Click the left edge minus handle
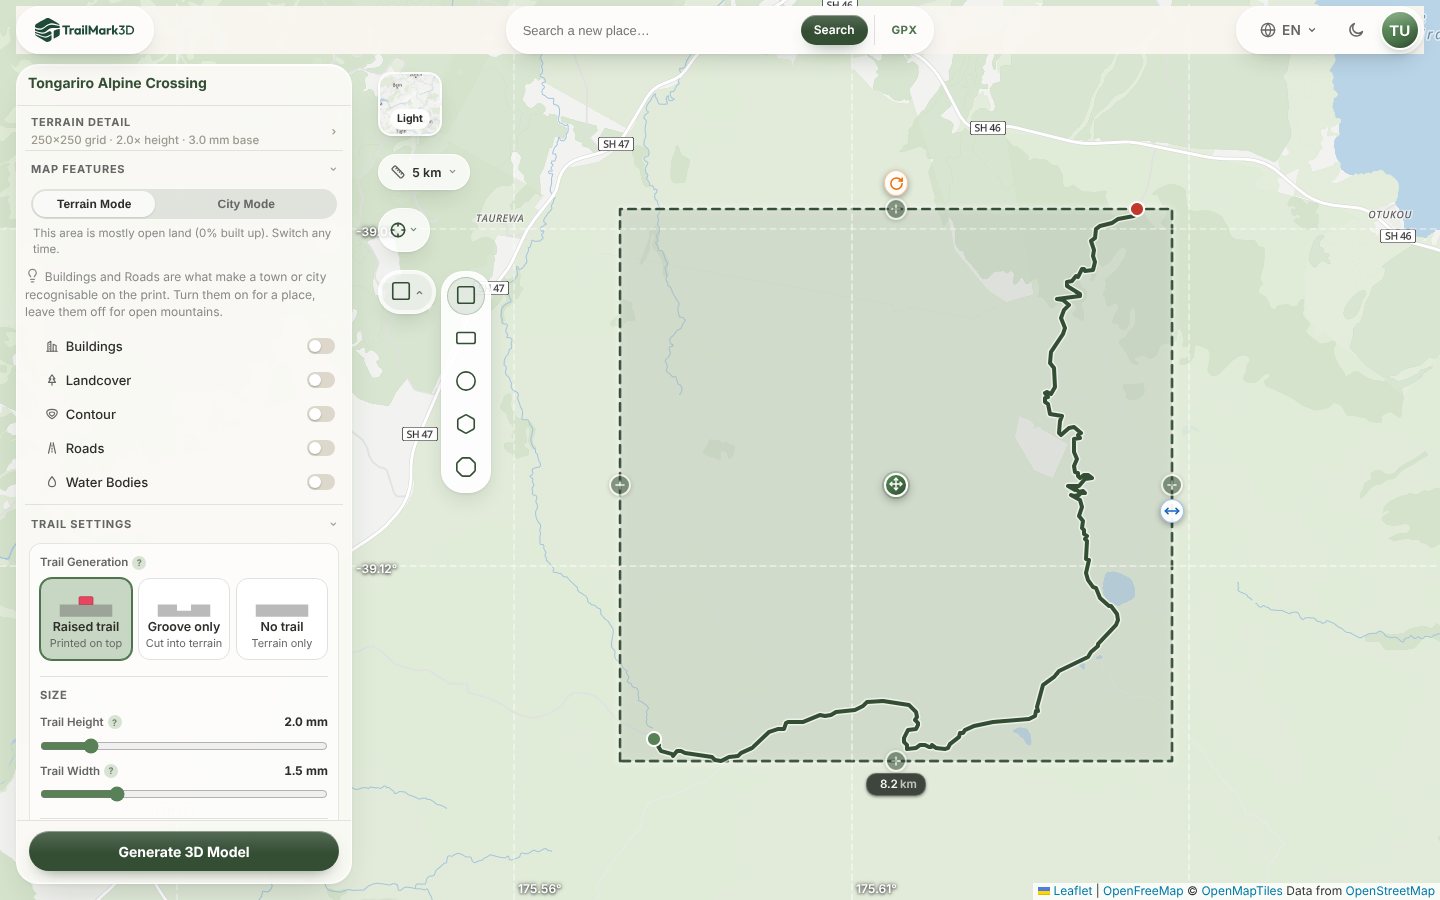Viewport: 1440px width, 900px height. tap(620, 485)
